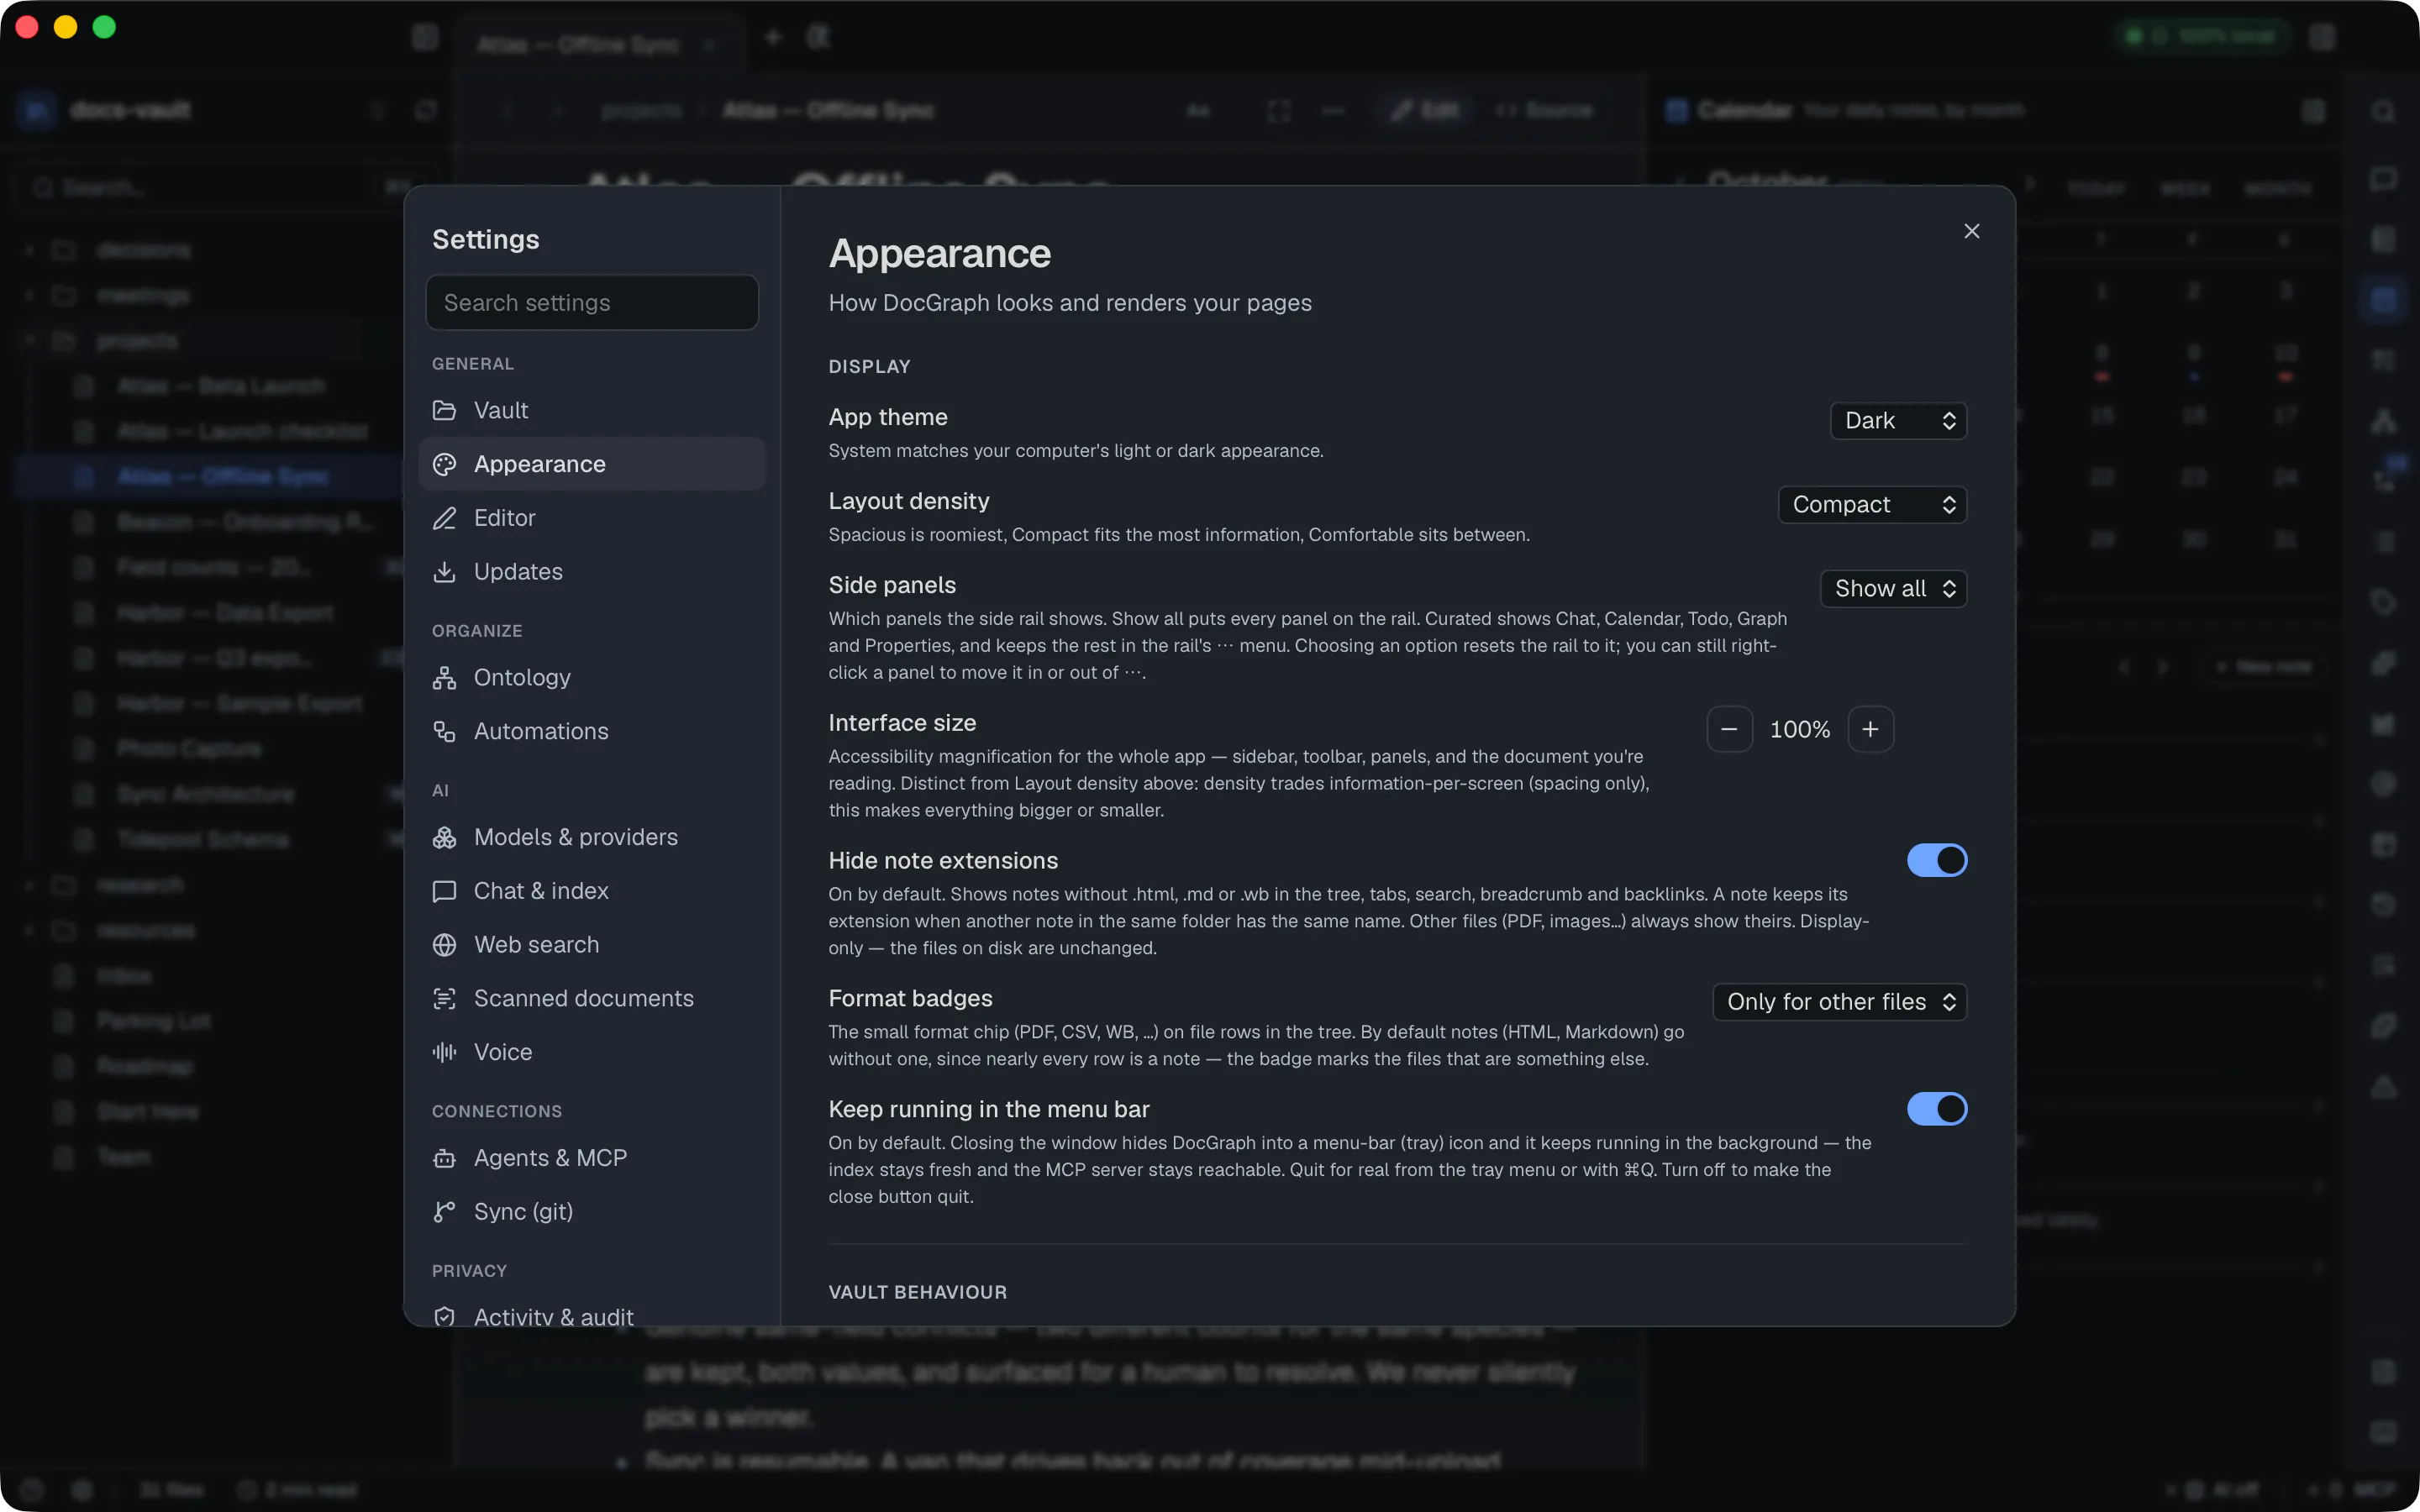The height and width of the screenshot is (1512, 2420).
Task: Open the App theme Dark dropdown
Action: [x=1898, y=421]
